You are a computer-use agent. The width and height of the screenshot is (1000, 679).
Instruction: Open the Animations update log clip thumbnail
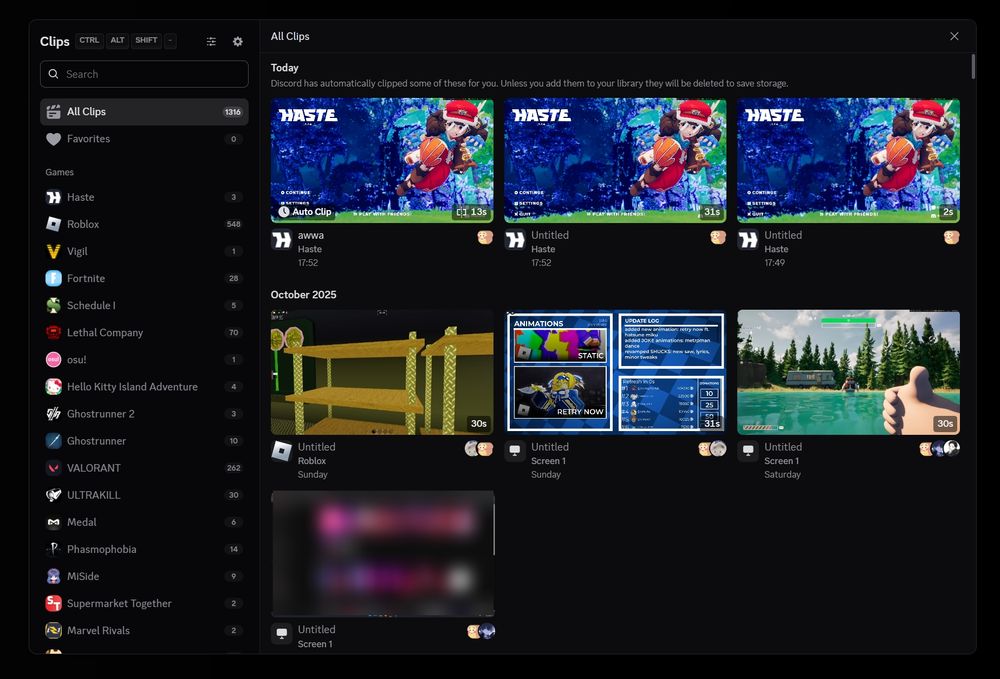615,372
